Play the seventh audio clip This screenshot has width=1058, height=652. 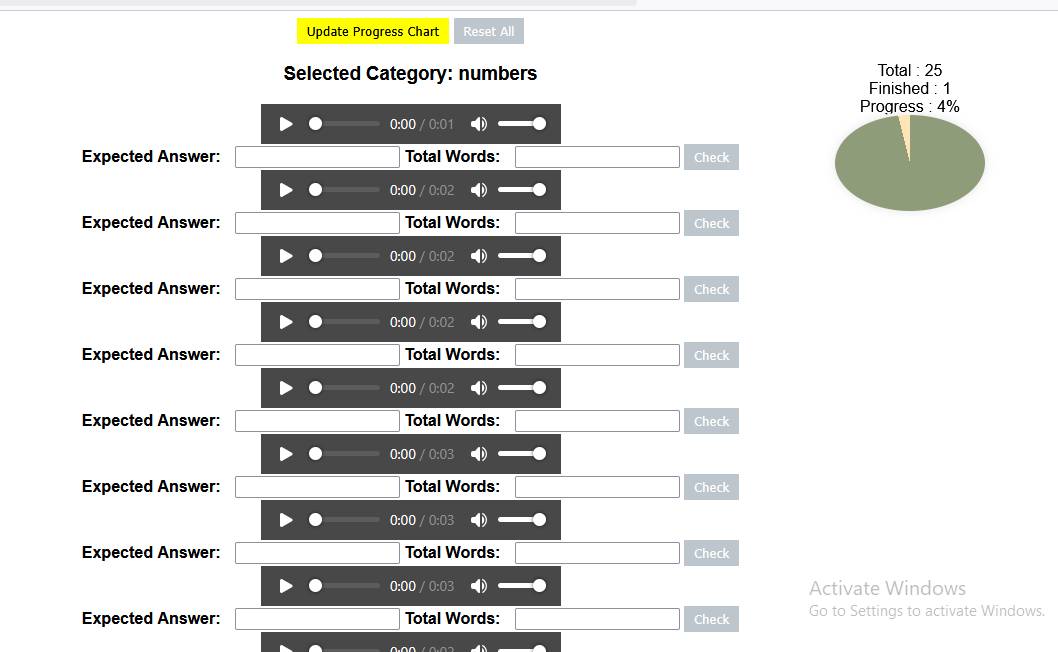[286, 520]
